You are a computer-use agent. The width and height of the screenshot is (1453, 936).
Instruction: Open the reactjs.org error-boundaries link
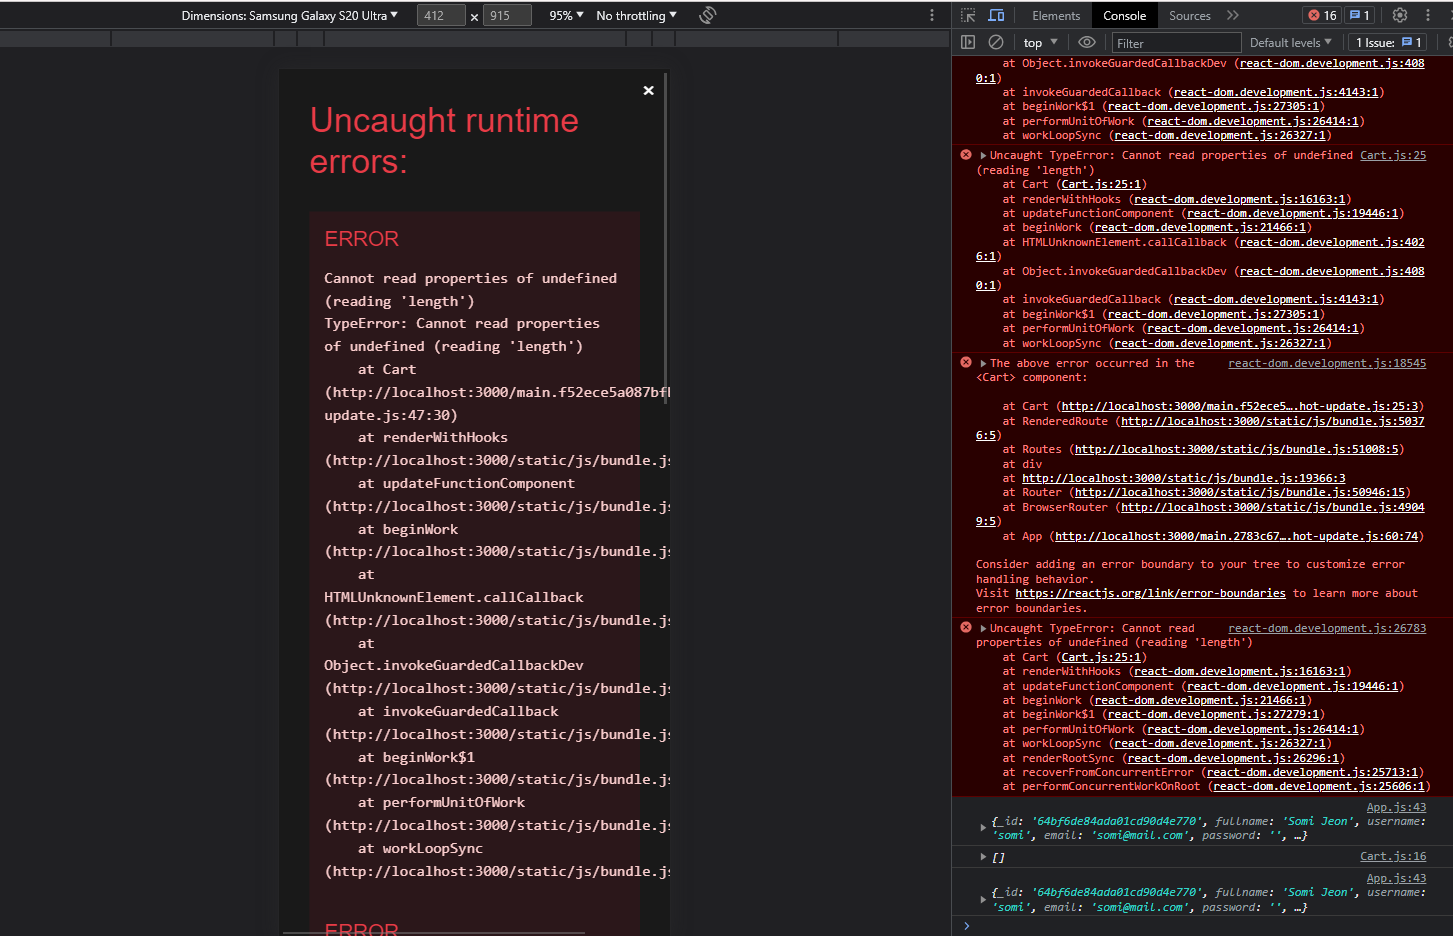[x=1150, y=593]
